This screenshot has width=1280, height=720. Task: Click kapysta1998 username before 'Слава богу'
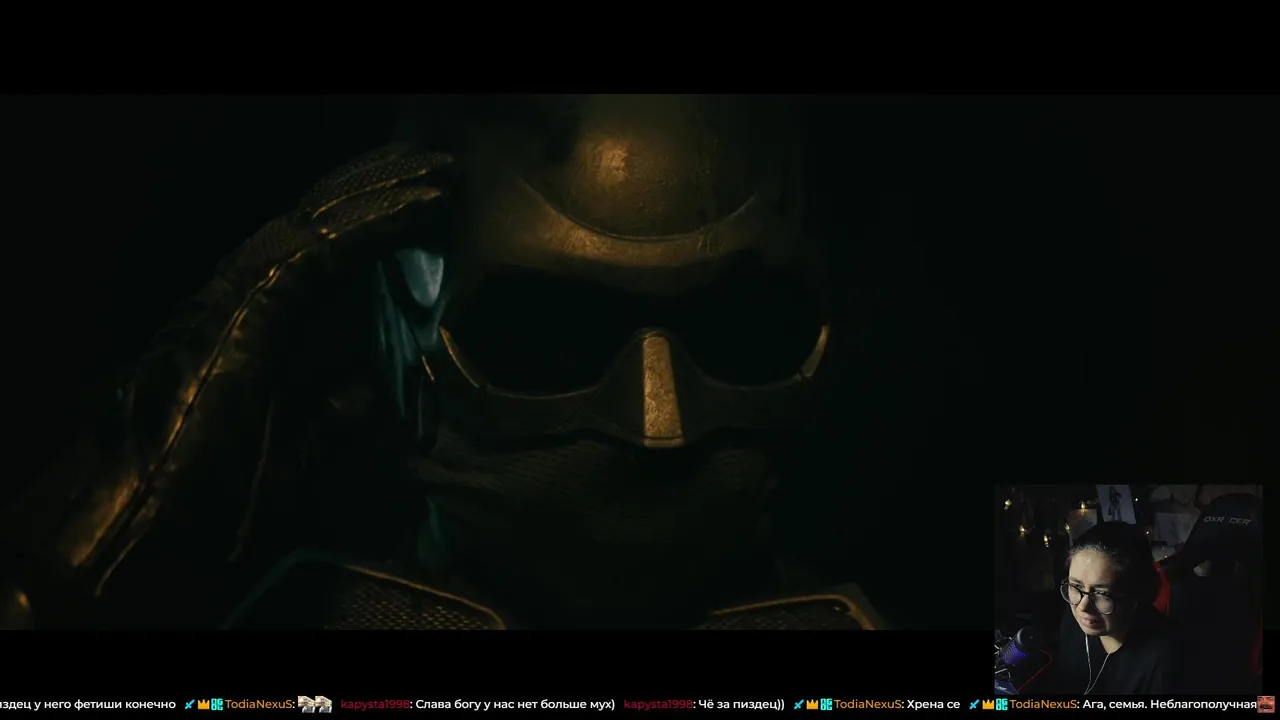[x=374, y=704]
